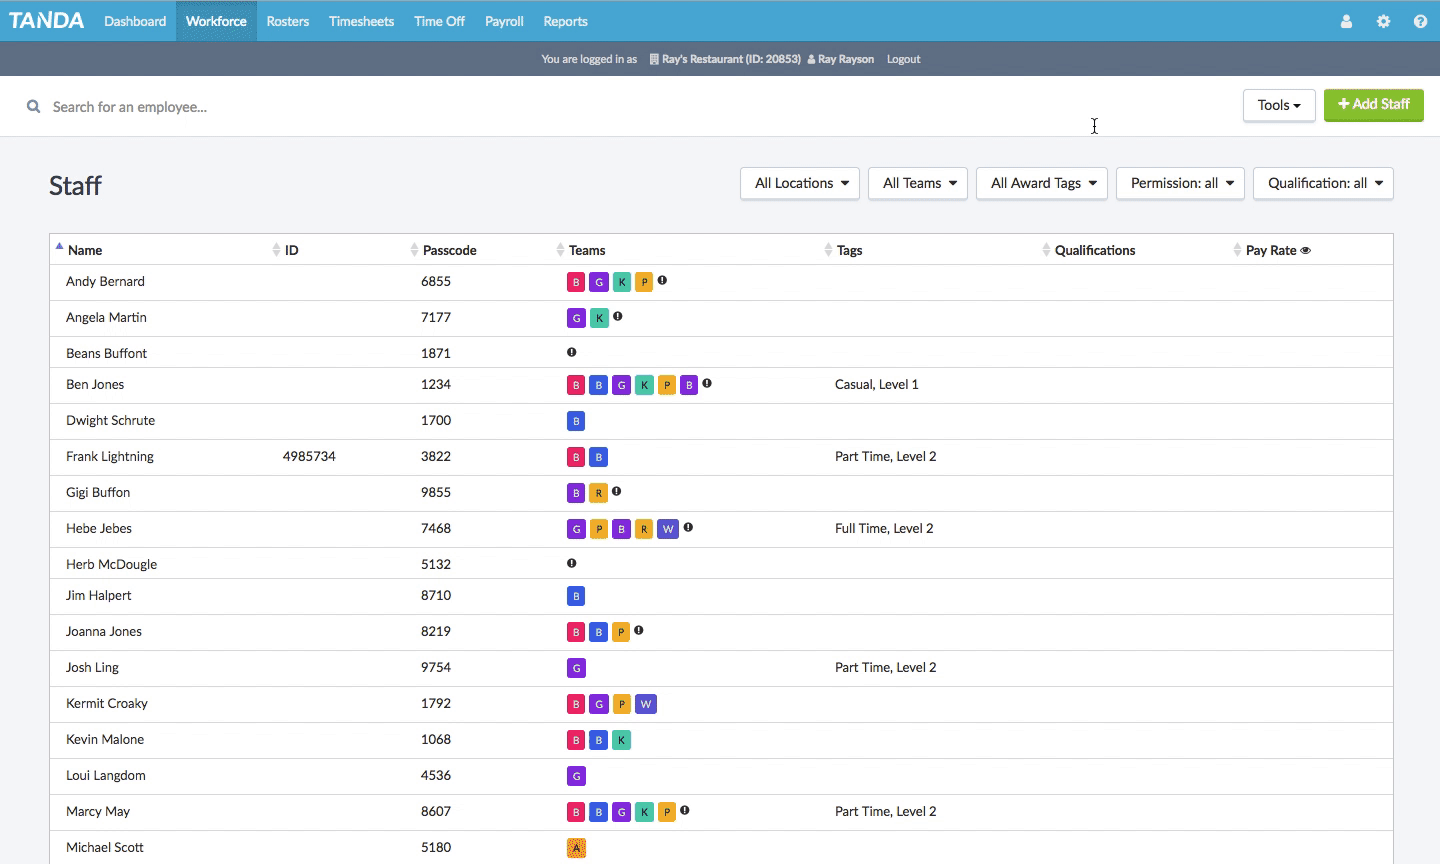Viewport: 1440px width, 864px height.
Task: Open the settings gear icon
Action: (1383, 21)
